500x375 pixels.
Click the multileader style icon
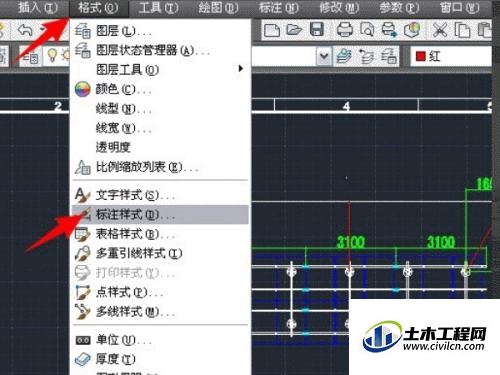point(82,253)
